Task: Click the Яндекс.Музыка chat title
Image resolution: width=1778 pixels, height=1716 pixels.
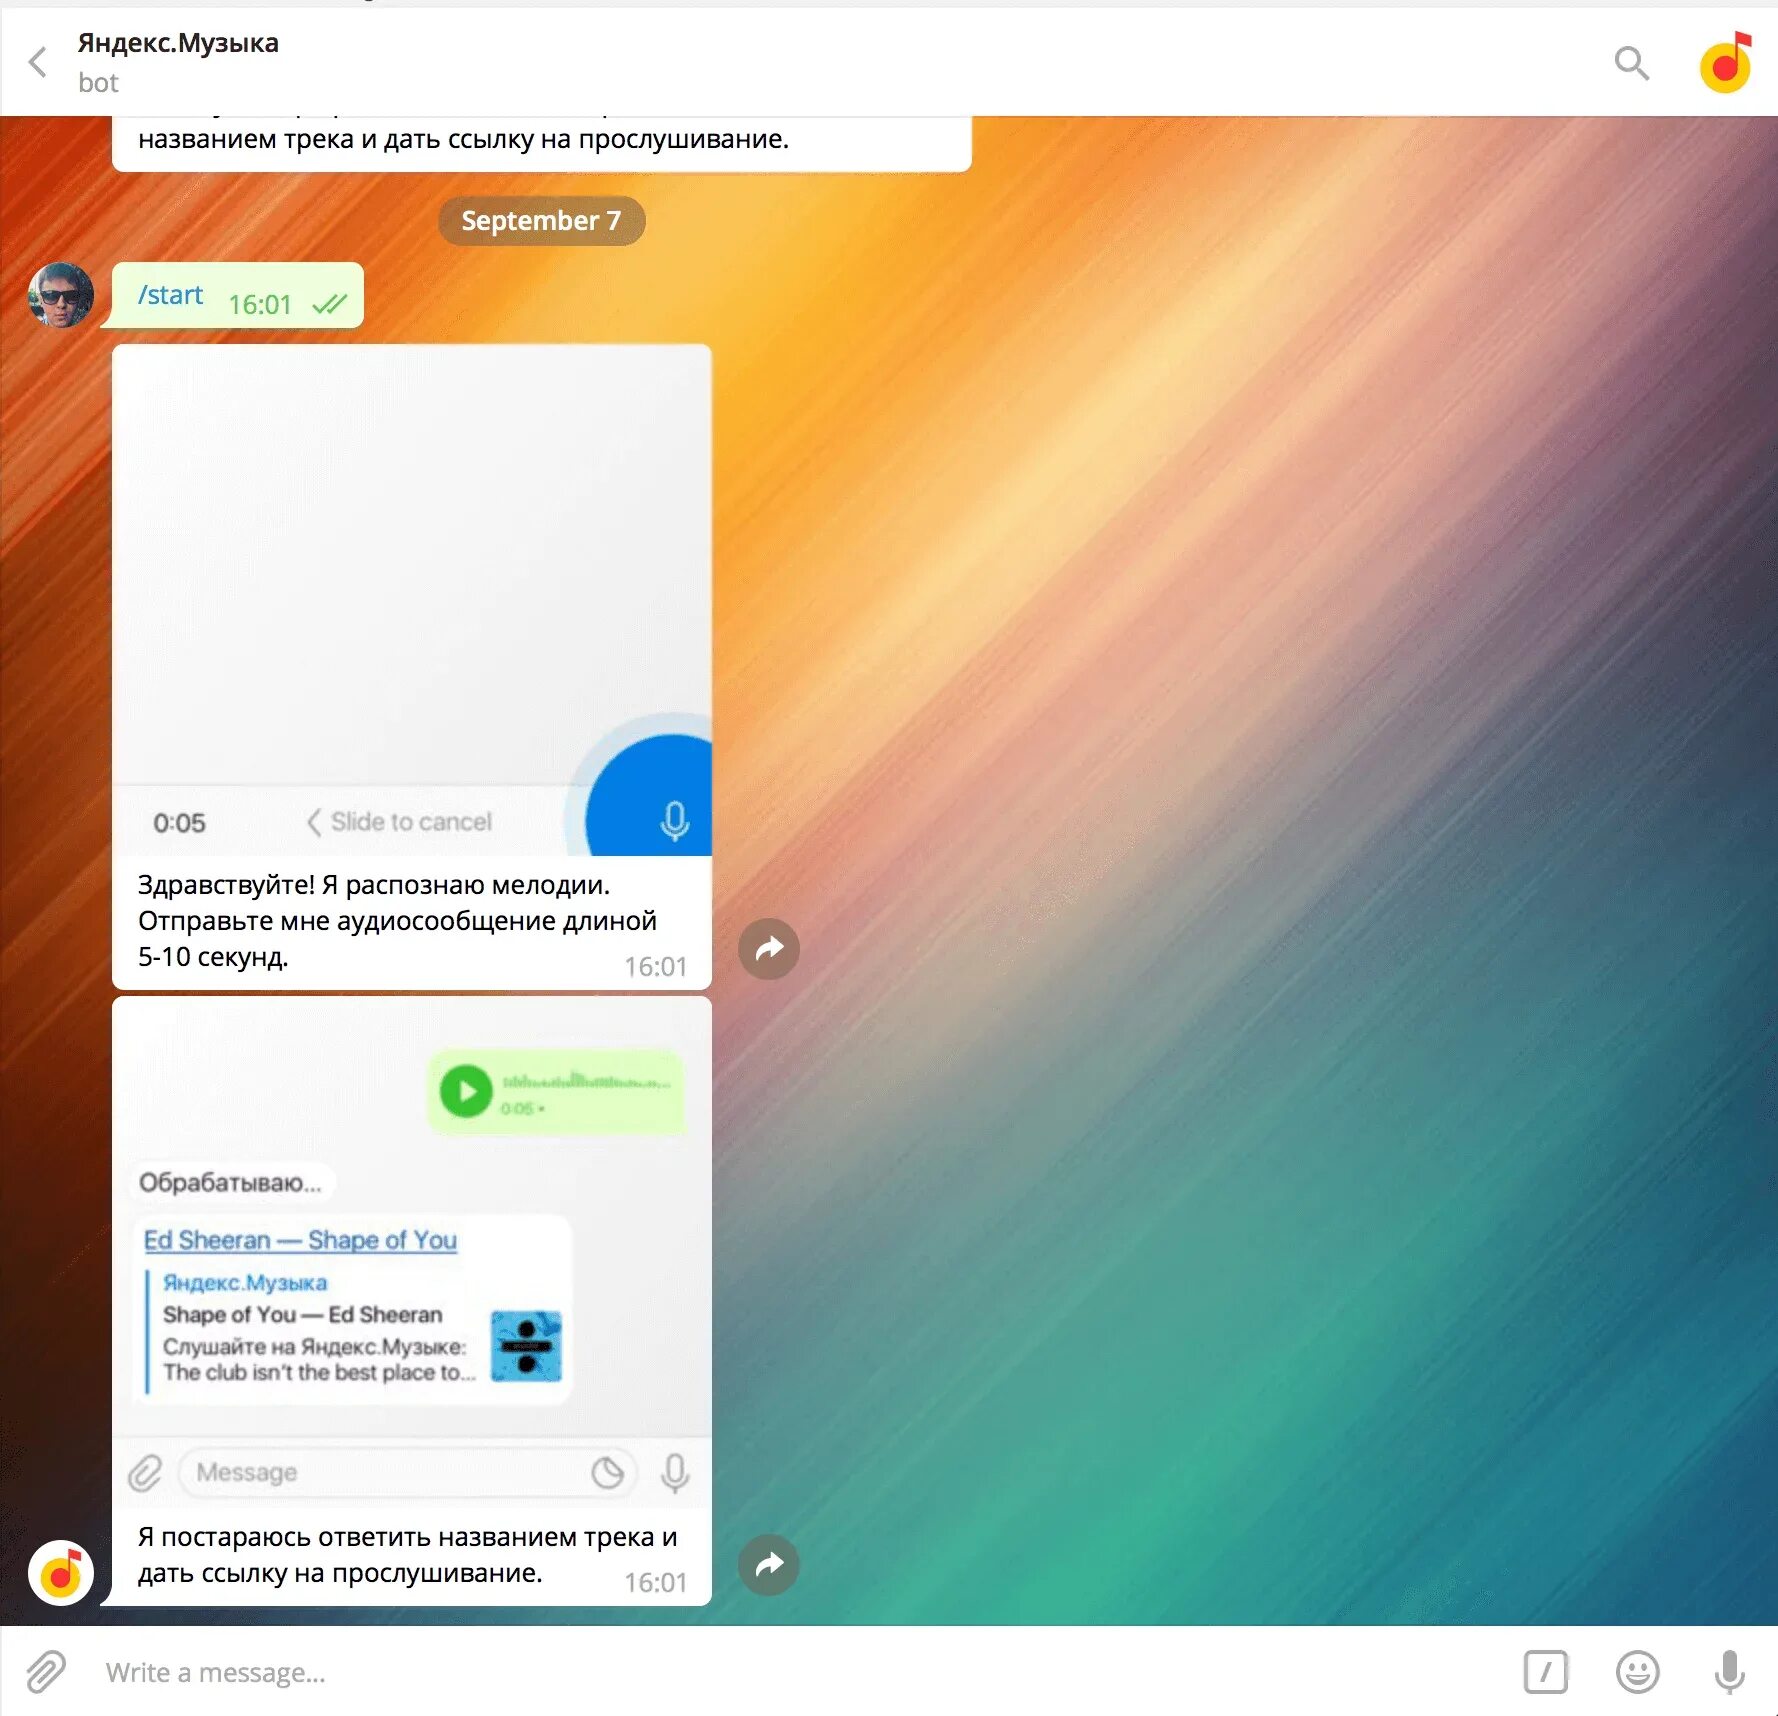Action: [178, 43]
